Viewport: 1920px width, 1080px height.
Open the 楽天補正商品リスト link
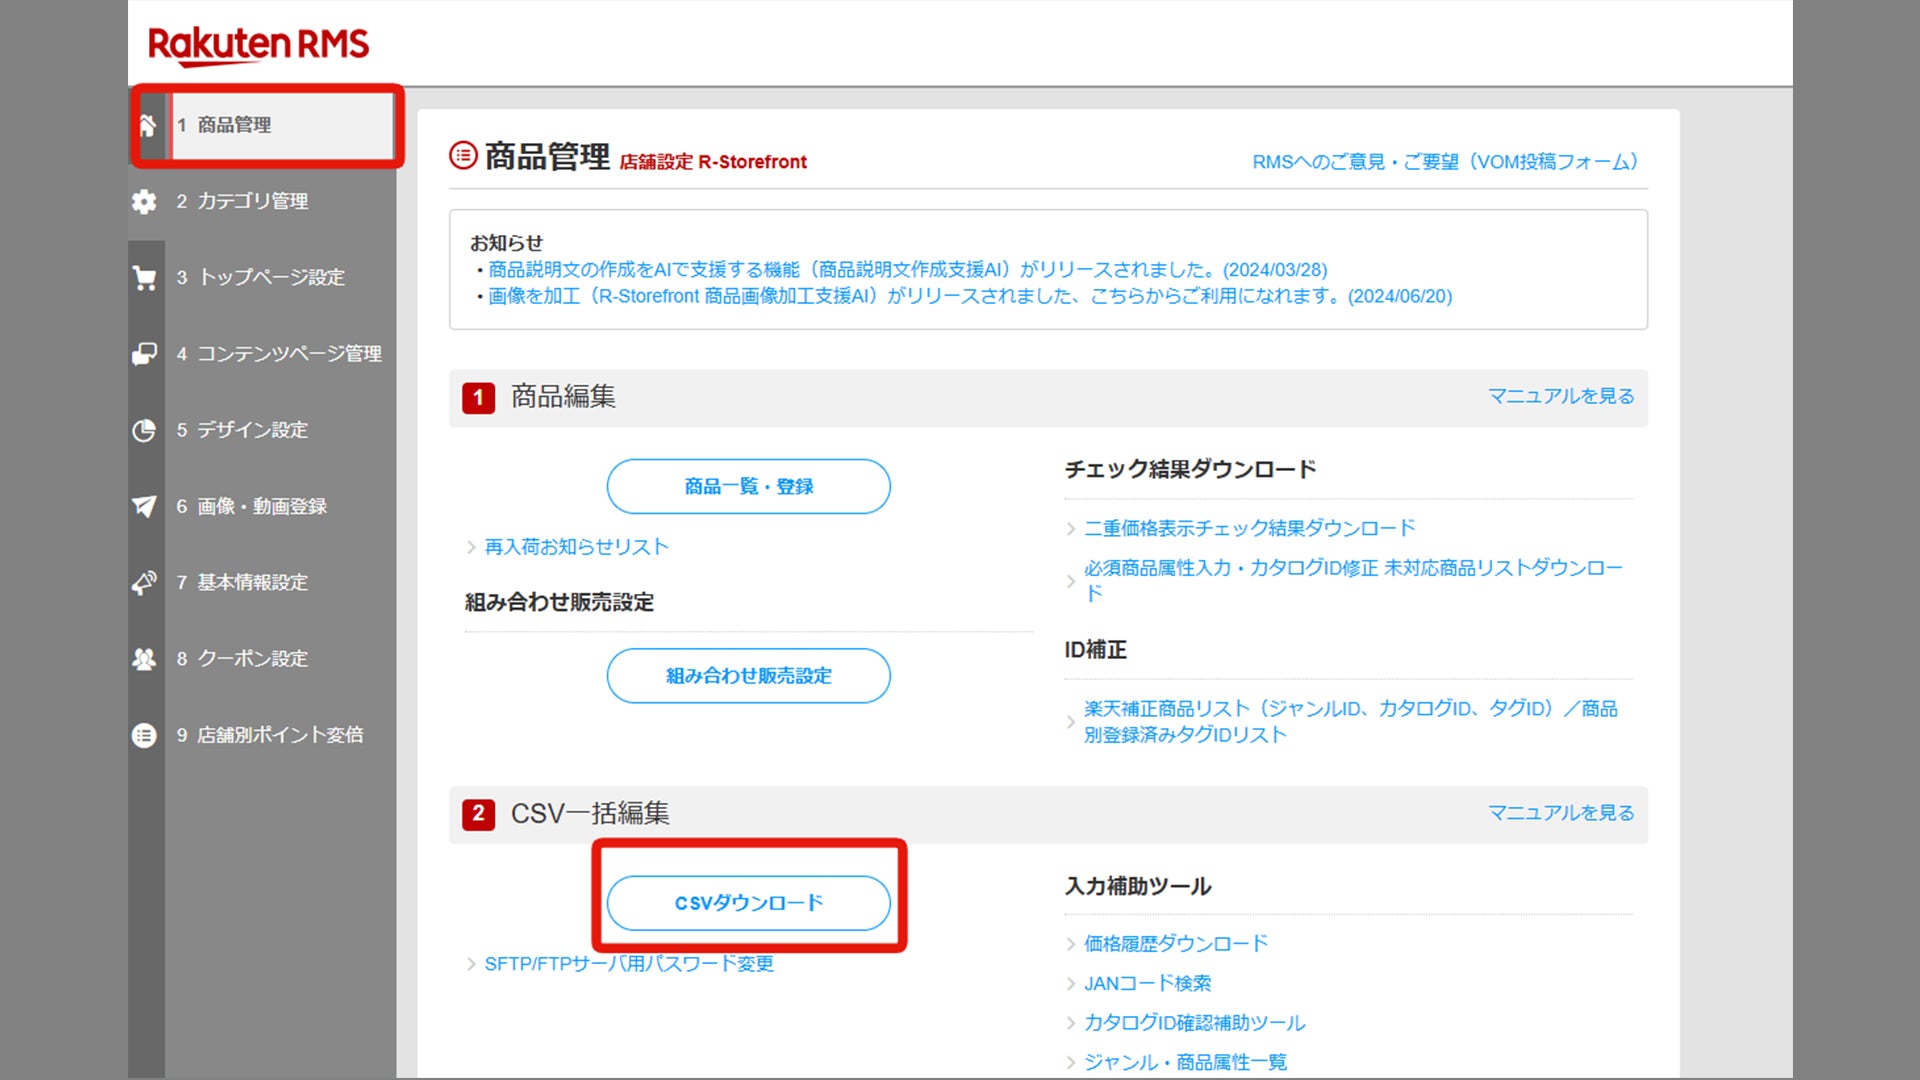[1351, 721]
